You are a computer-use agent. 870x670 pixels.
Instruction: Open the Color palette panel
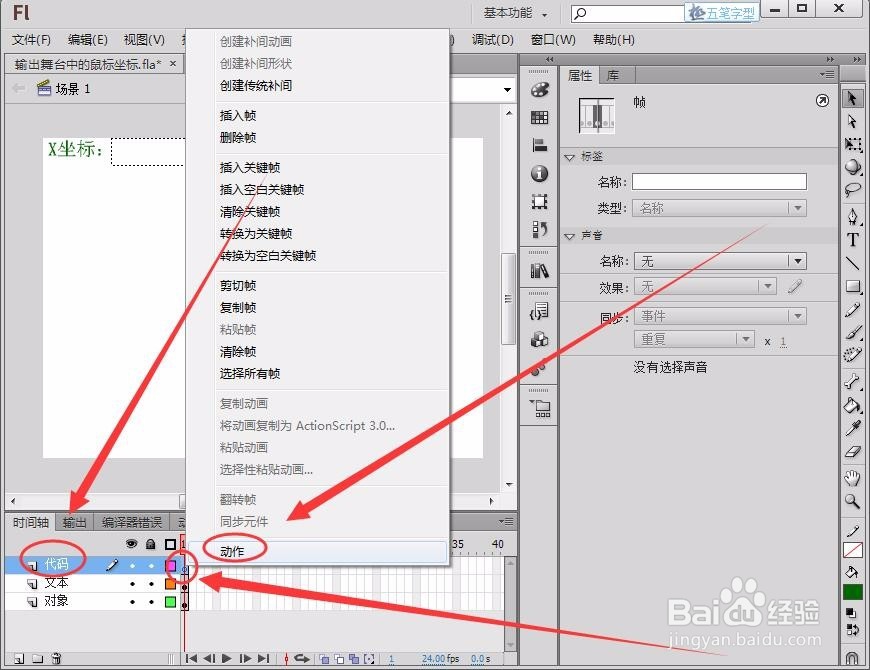[539, 90]
